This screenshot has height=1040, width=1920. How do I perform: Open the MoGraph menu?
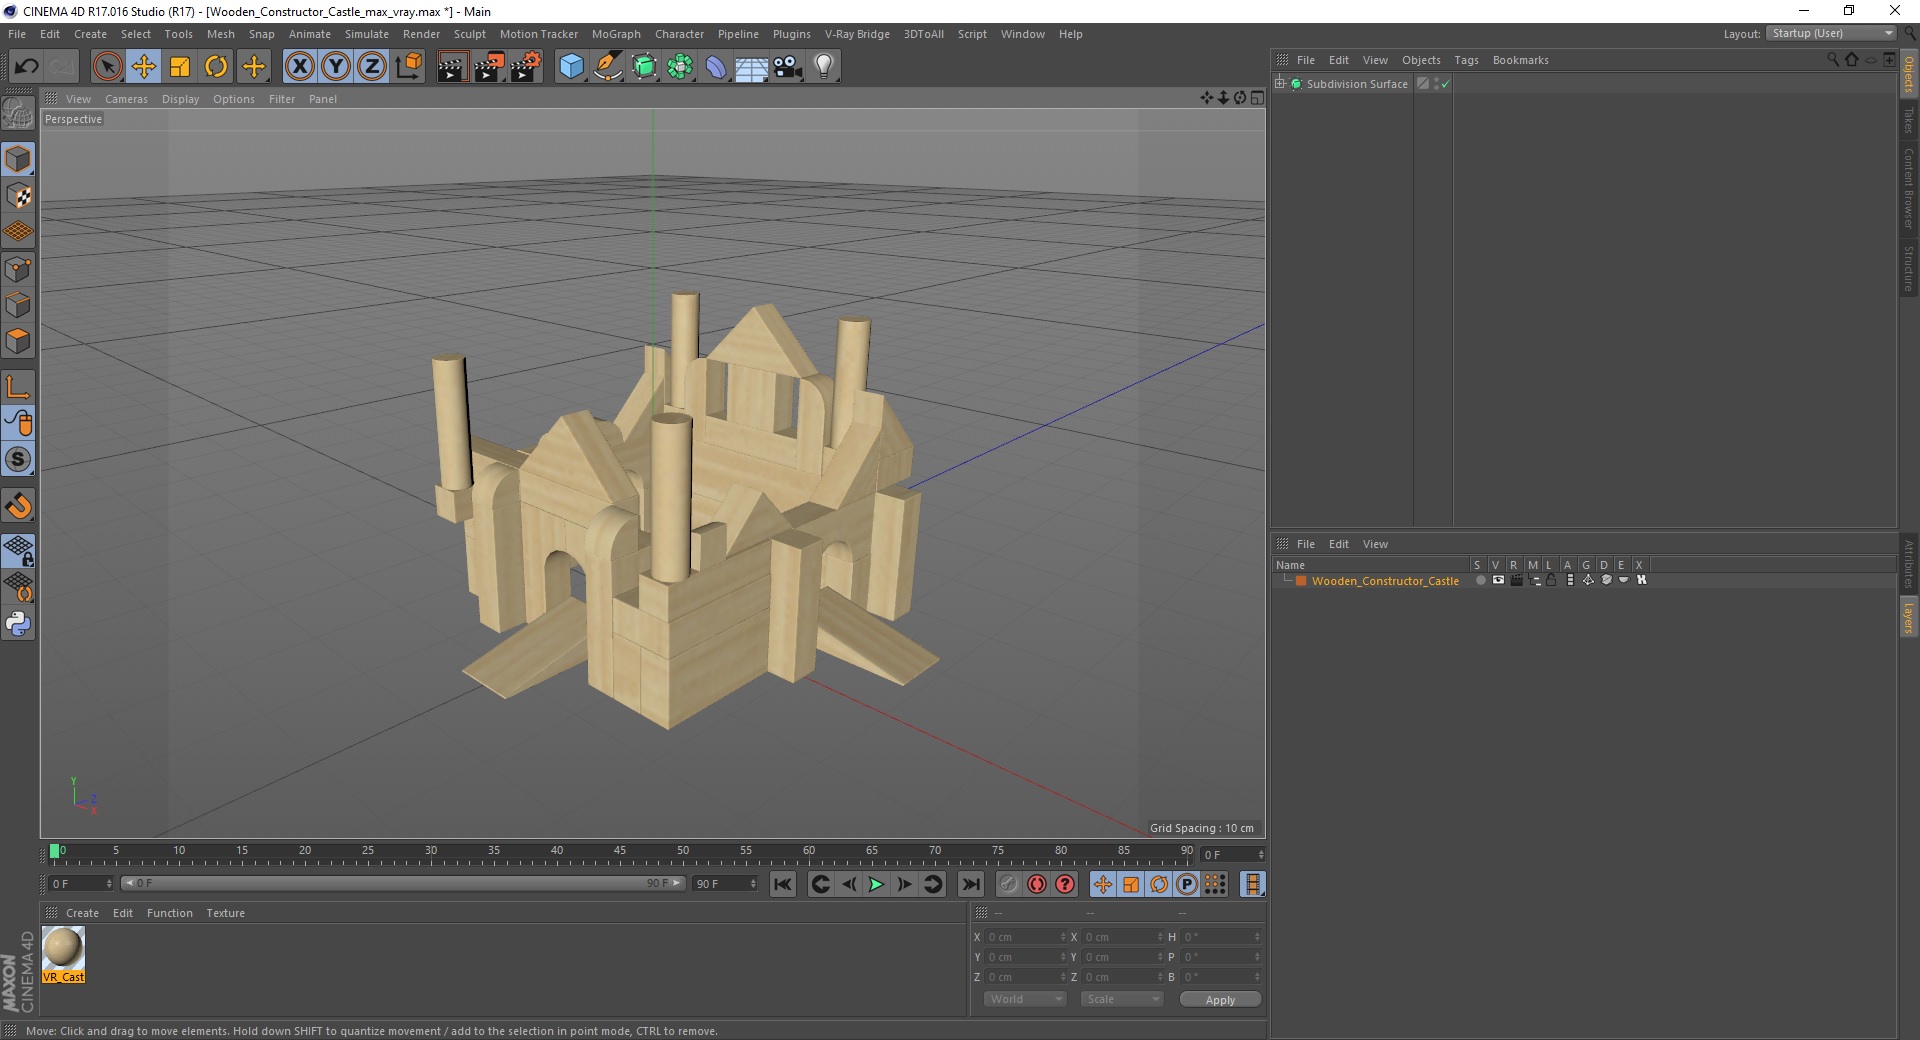pos(615,34)
